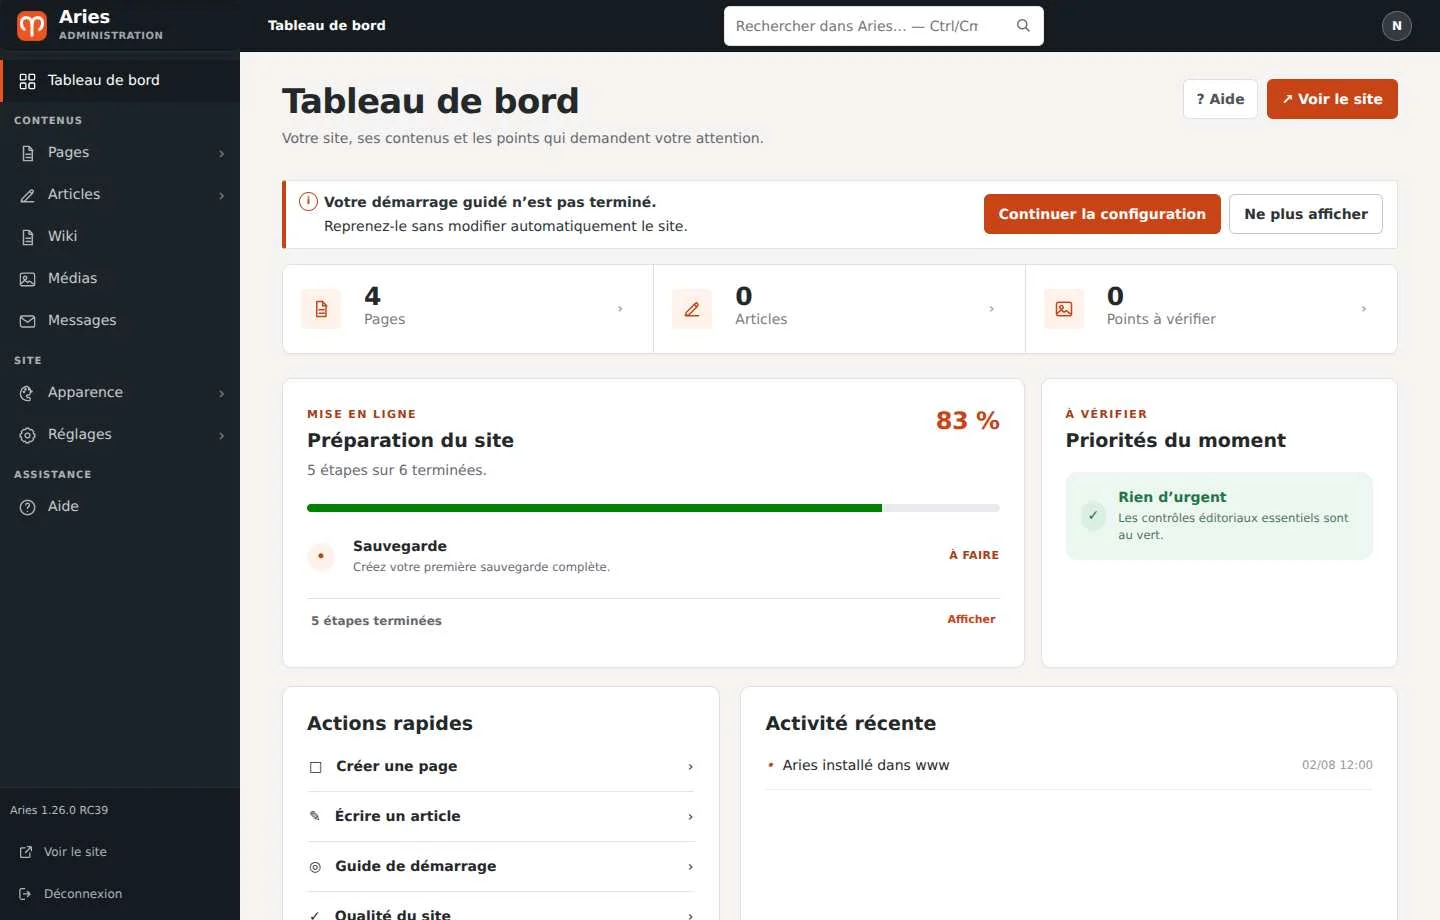Screen dimensions: 1440x920
Task: Click the Réglages gear icon in sidebar
Action: click(x=28, y=435)
